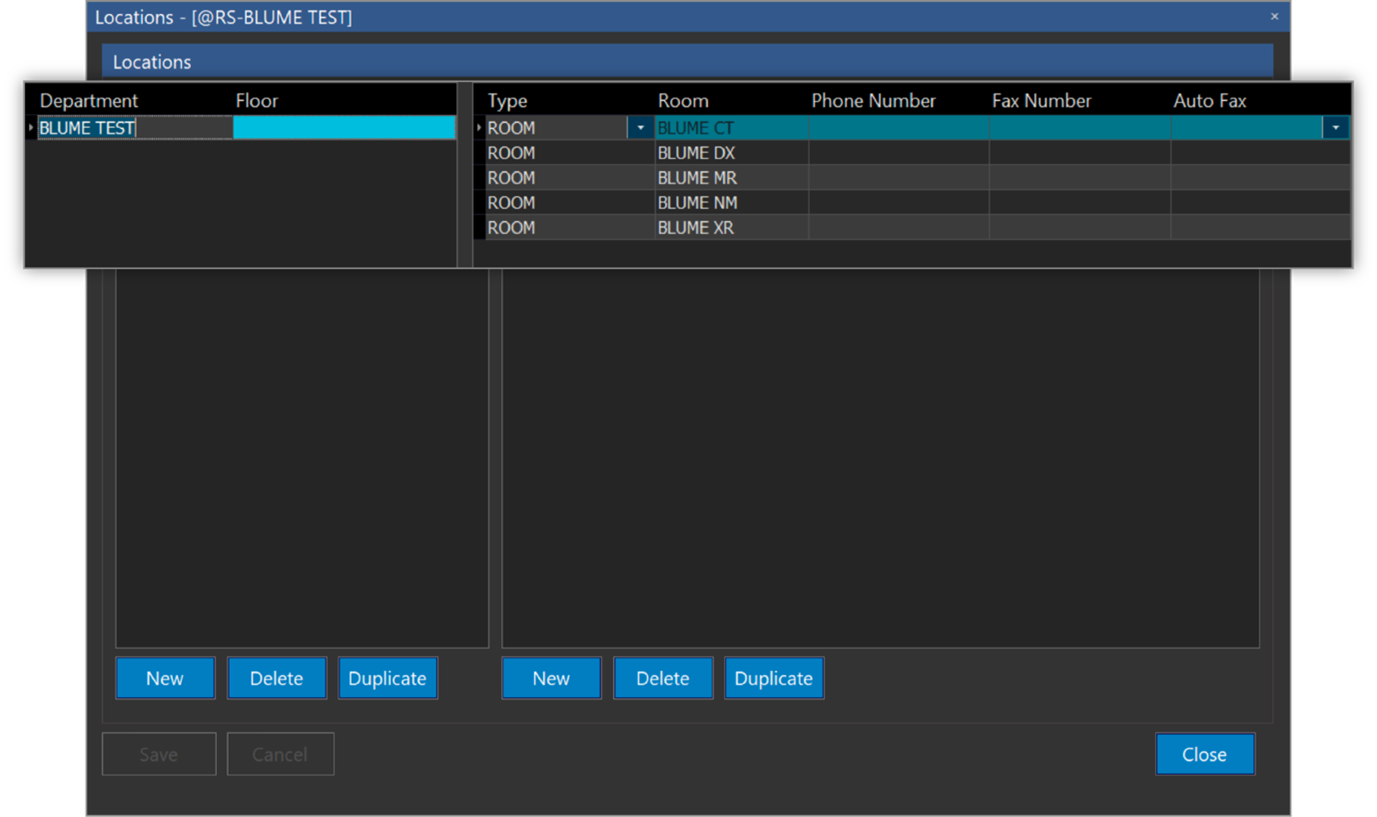Click the Phone Number column header
Image resolution: width=1377 pixels, height=817 pixels.
point(873,101)
